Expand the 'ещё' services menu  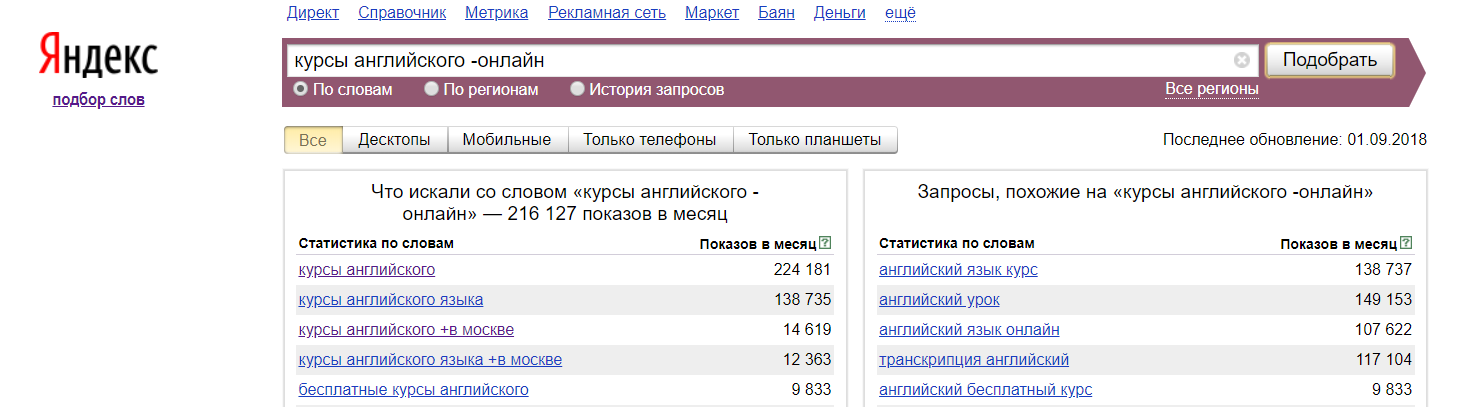(x=901, y=13)
